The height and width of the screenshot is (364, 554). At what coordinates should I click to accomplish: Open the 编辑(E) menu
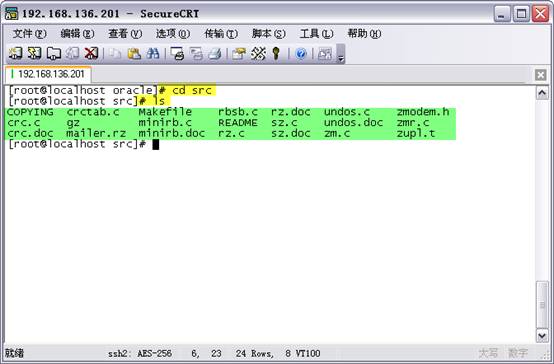(77, 34)
